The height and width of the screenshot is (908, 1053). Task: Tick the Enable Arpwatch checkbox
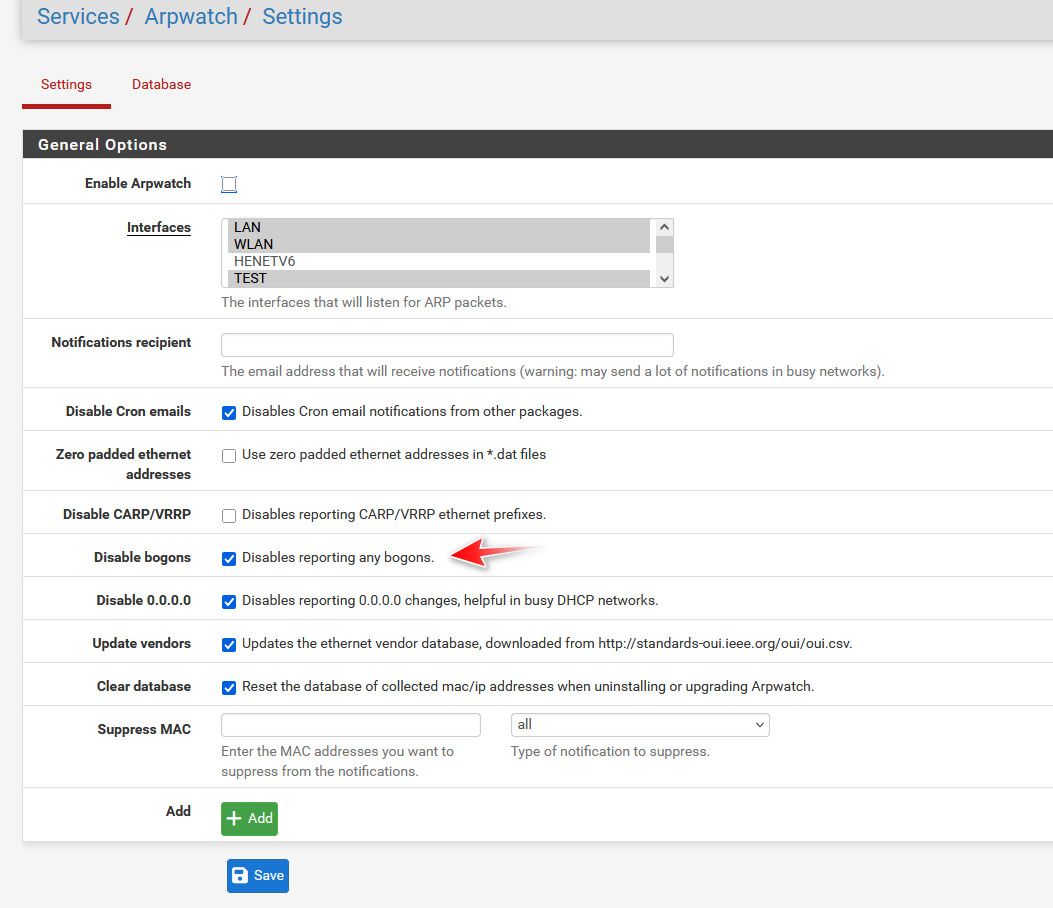pyautogui.click(x=229, y=184)
